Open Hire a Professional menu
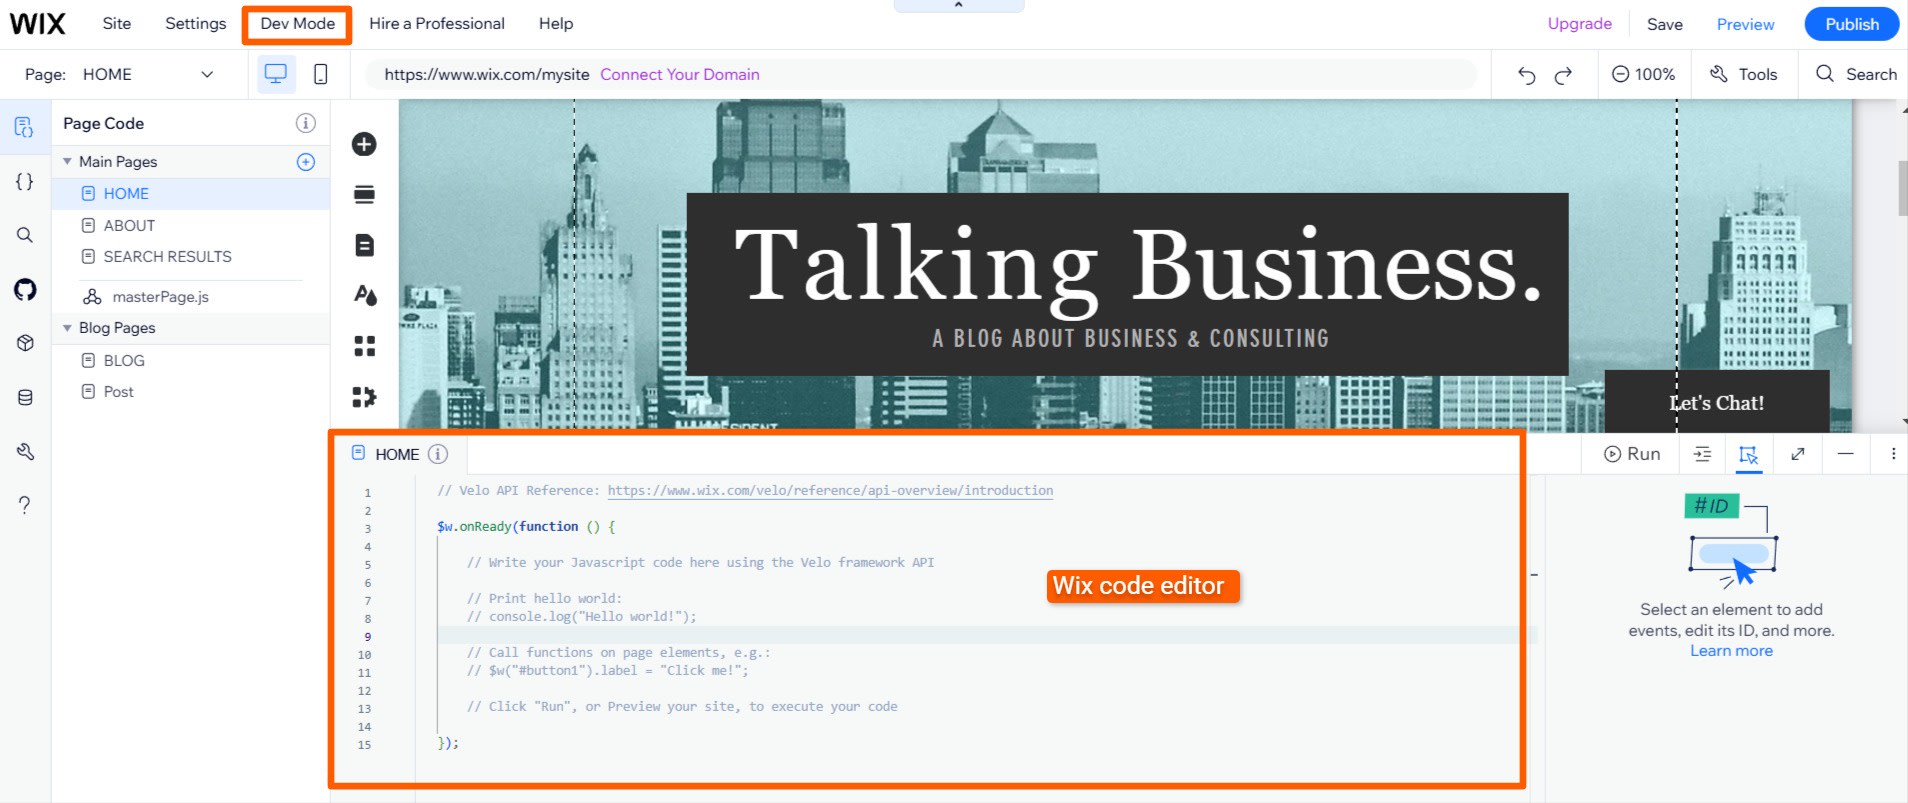 [x=437, y=23]
